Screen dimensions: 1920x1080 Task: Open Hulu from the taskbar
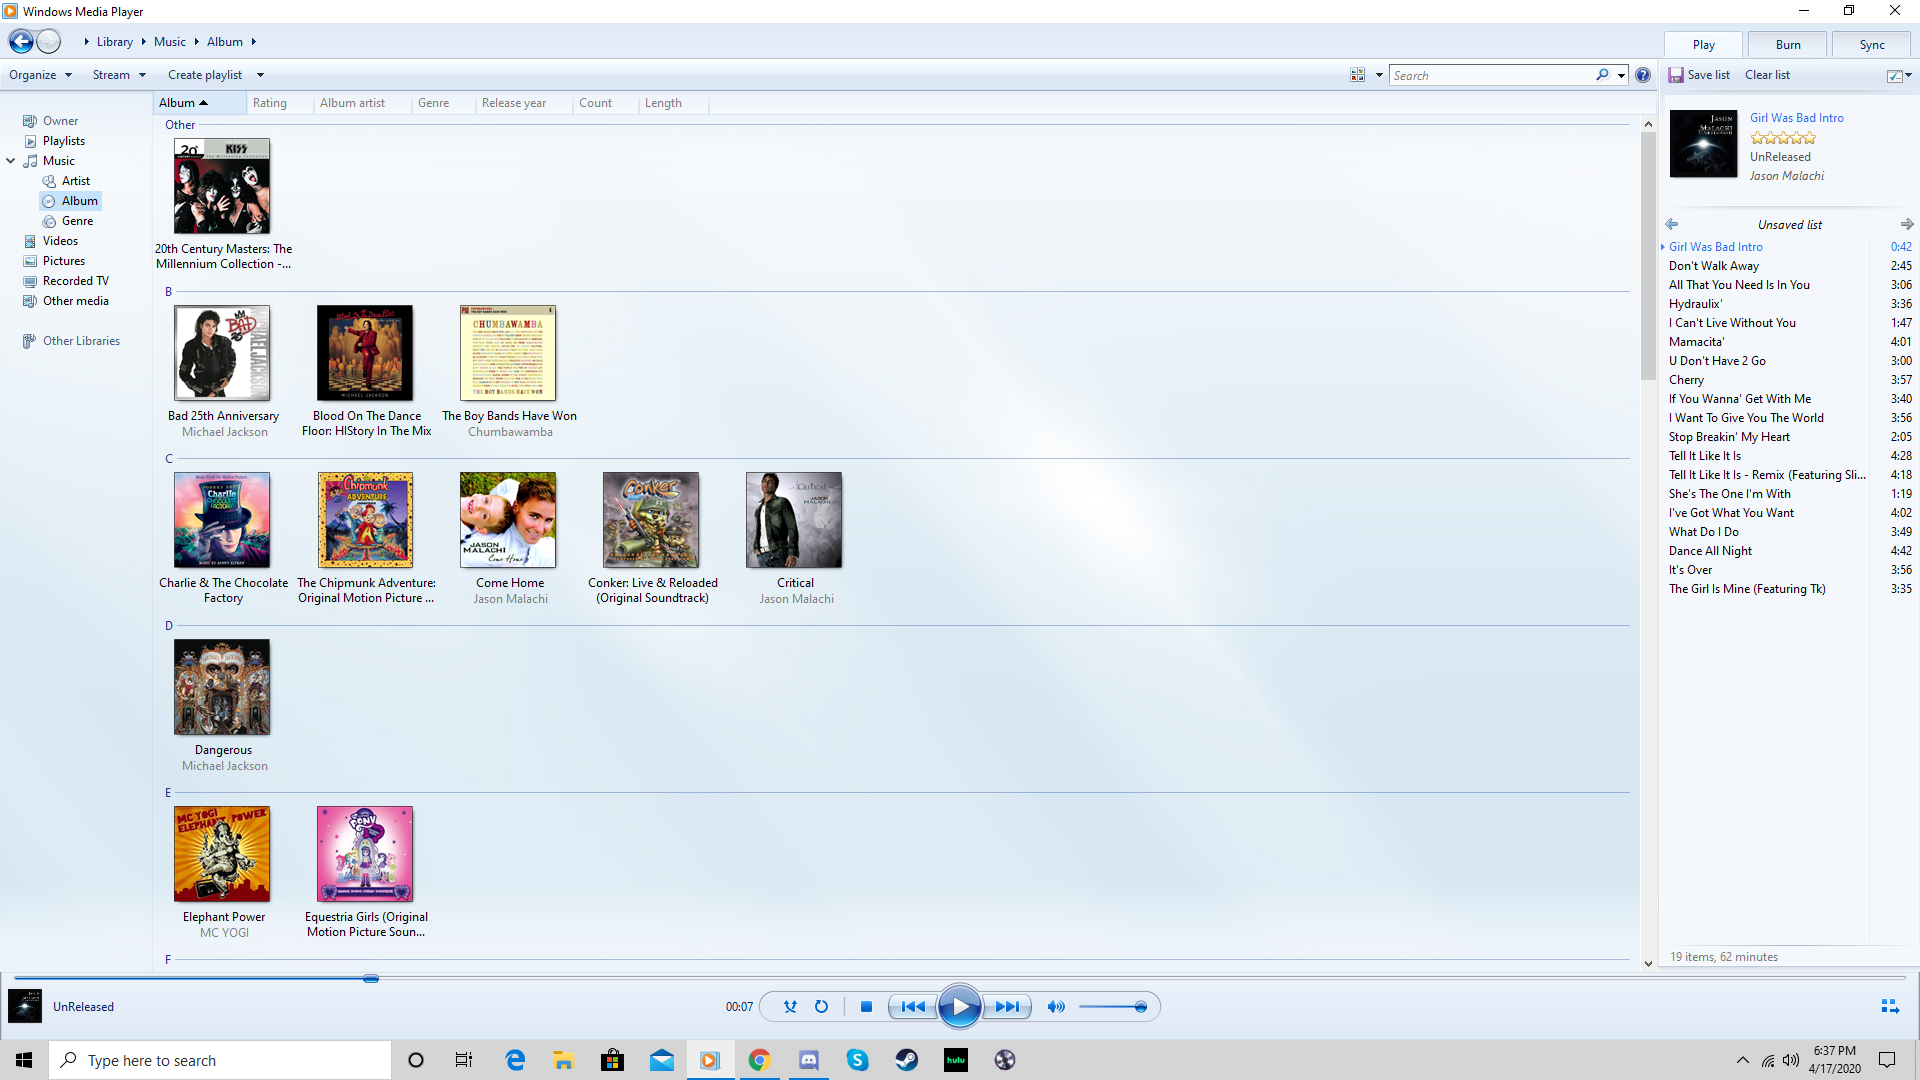956,1060
